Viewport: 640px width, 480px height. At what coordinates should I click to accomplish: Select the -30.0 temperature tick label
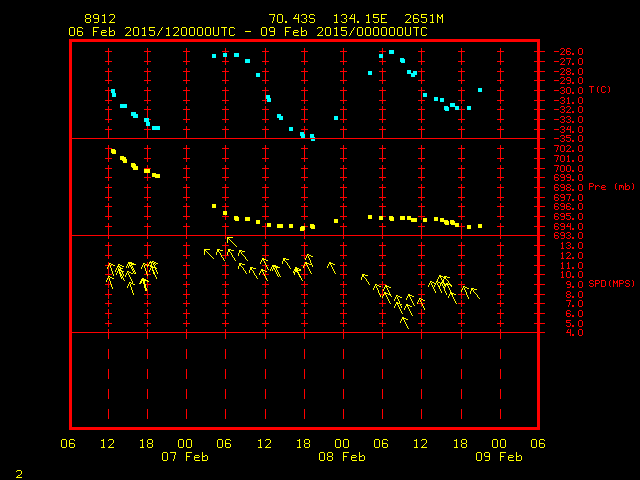[569, 91]
